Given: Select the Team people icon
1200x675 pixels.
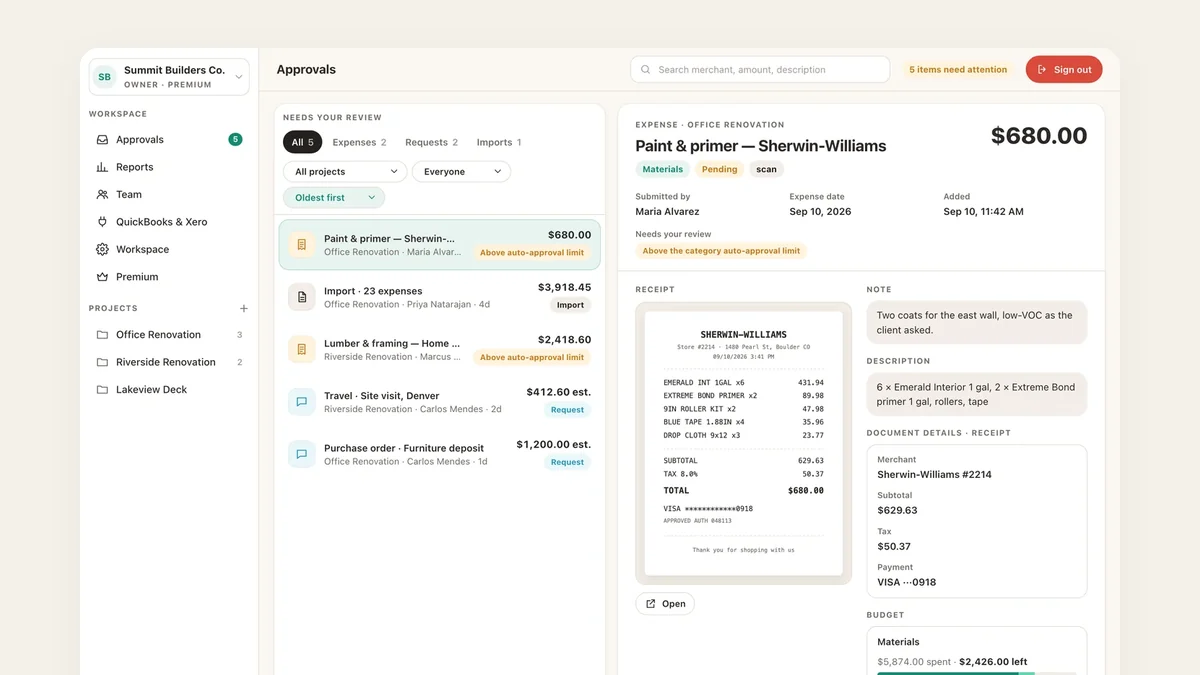Looking at the screenshot, I should pos(102,195).
